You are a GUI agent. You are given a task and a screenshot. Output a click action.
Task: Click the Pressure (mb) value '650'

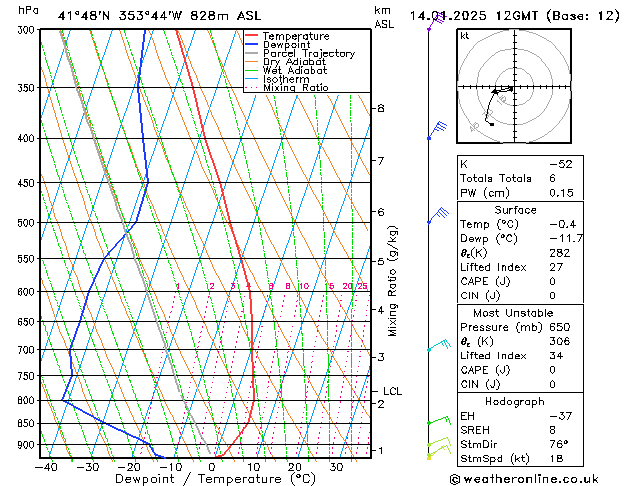click(560, 327)
